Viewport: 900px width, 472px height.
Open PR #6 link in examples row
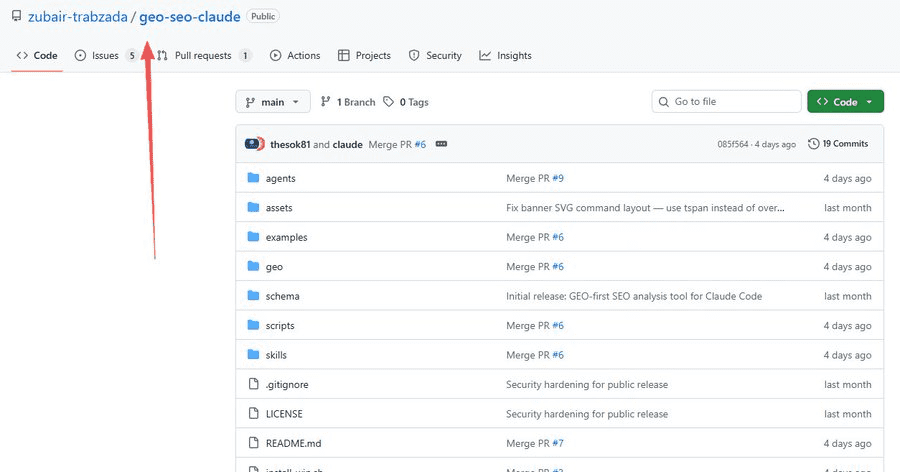(x=558, y=237)
